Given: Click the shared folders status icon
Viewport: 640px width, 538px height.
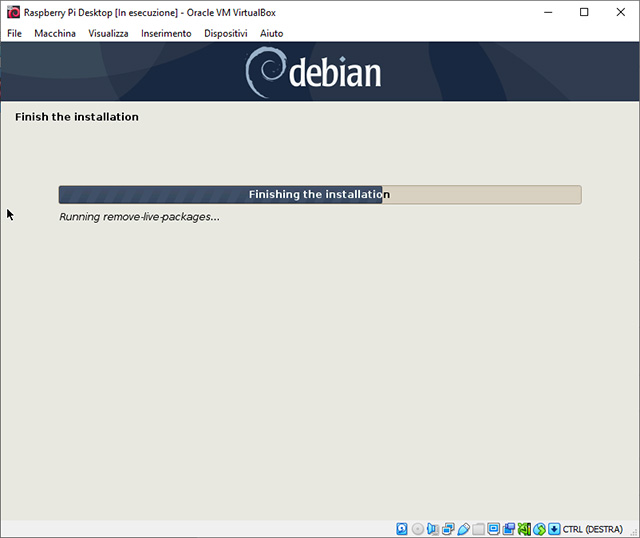Looking at the screenshot, I should coord(478,528).
